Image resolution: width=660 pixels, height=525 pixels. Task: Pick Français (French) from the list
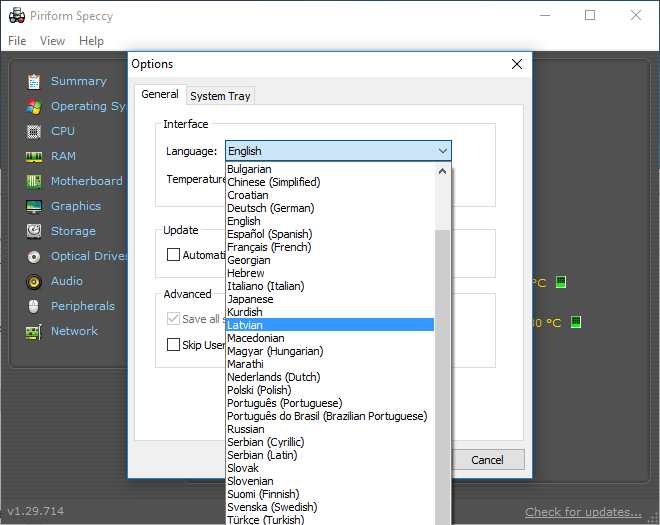pos(330,247)
